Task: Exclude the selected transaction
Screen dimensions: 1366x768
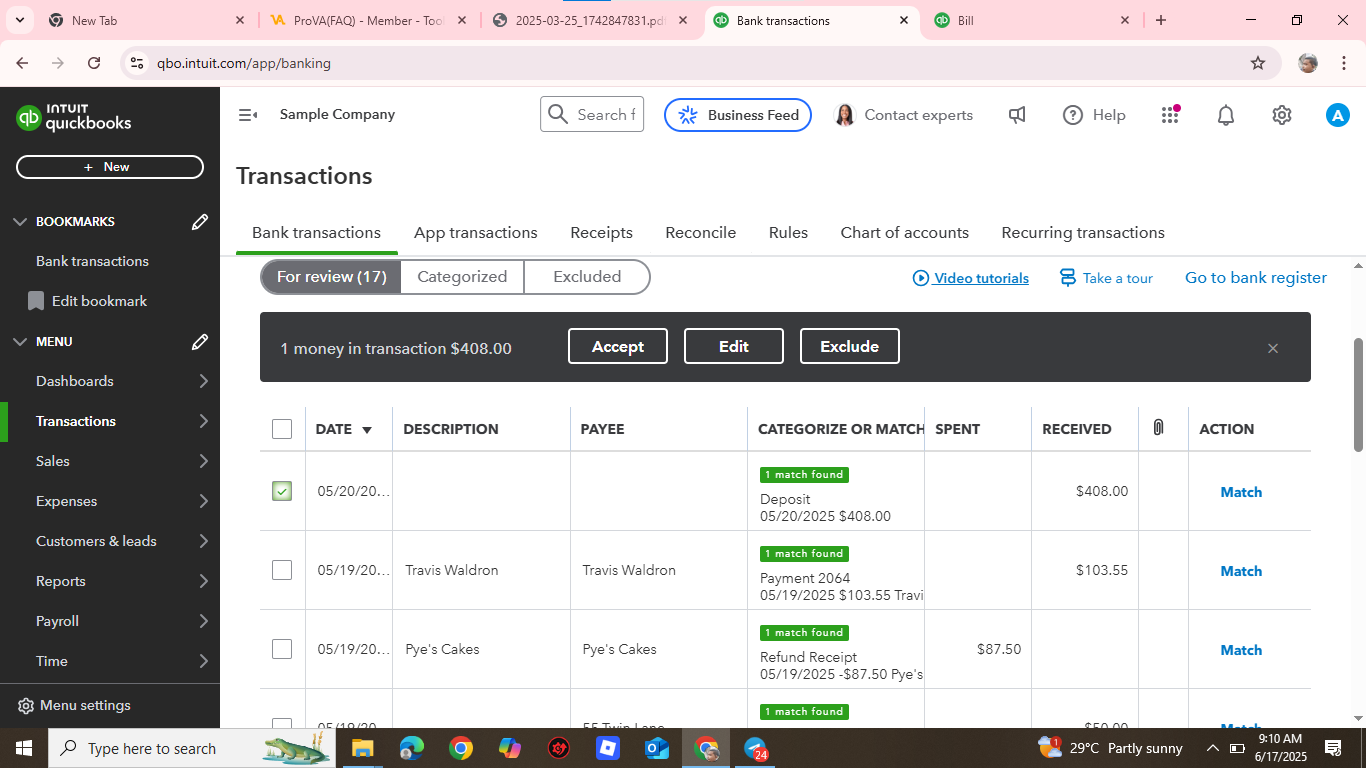Action: pos(850,346)
